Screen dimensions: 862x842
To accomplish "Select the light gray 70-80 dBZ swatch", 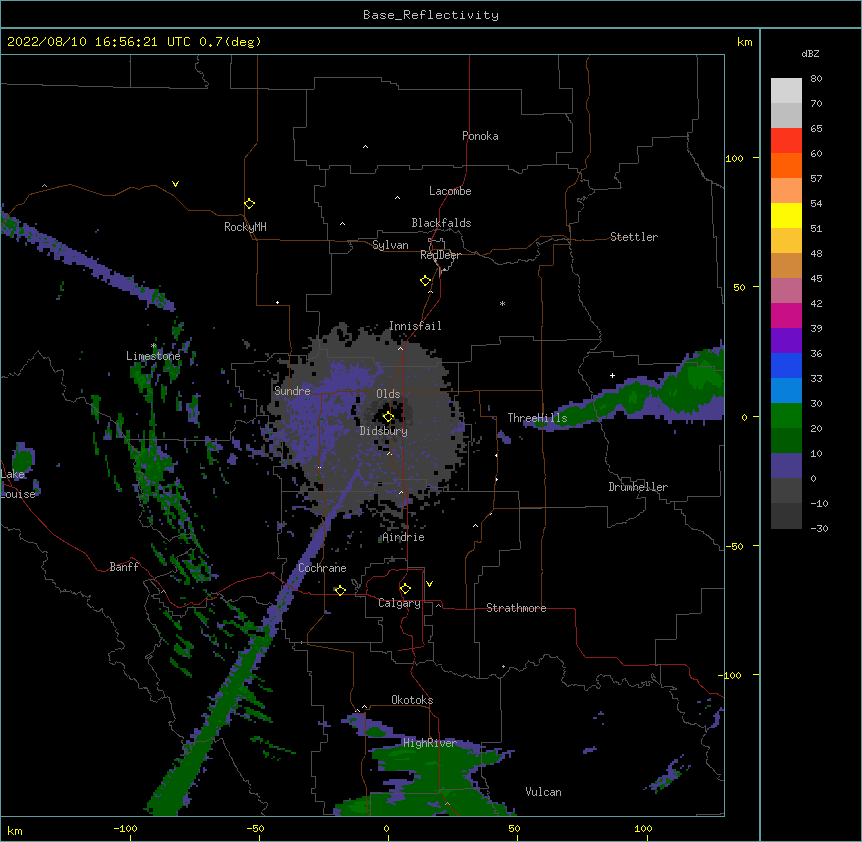I will [x=786, y=90].
